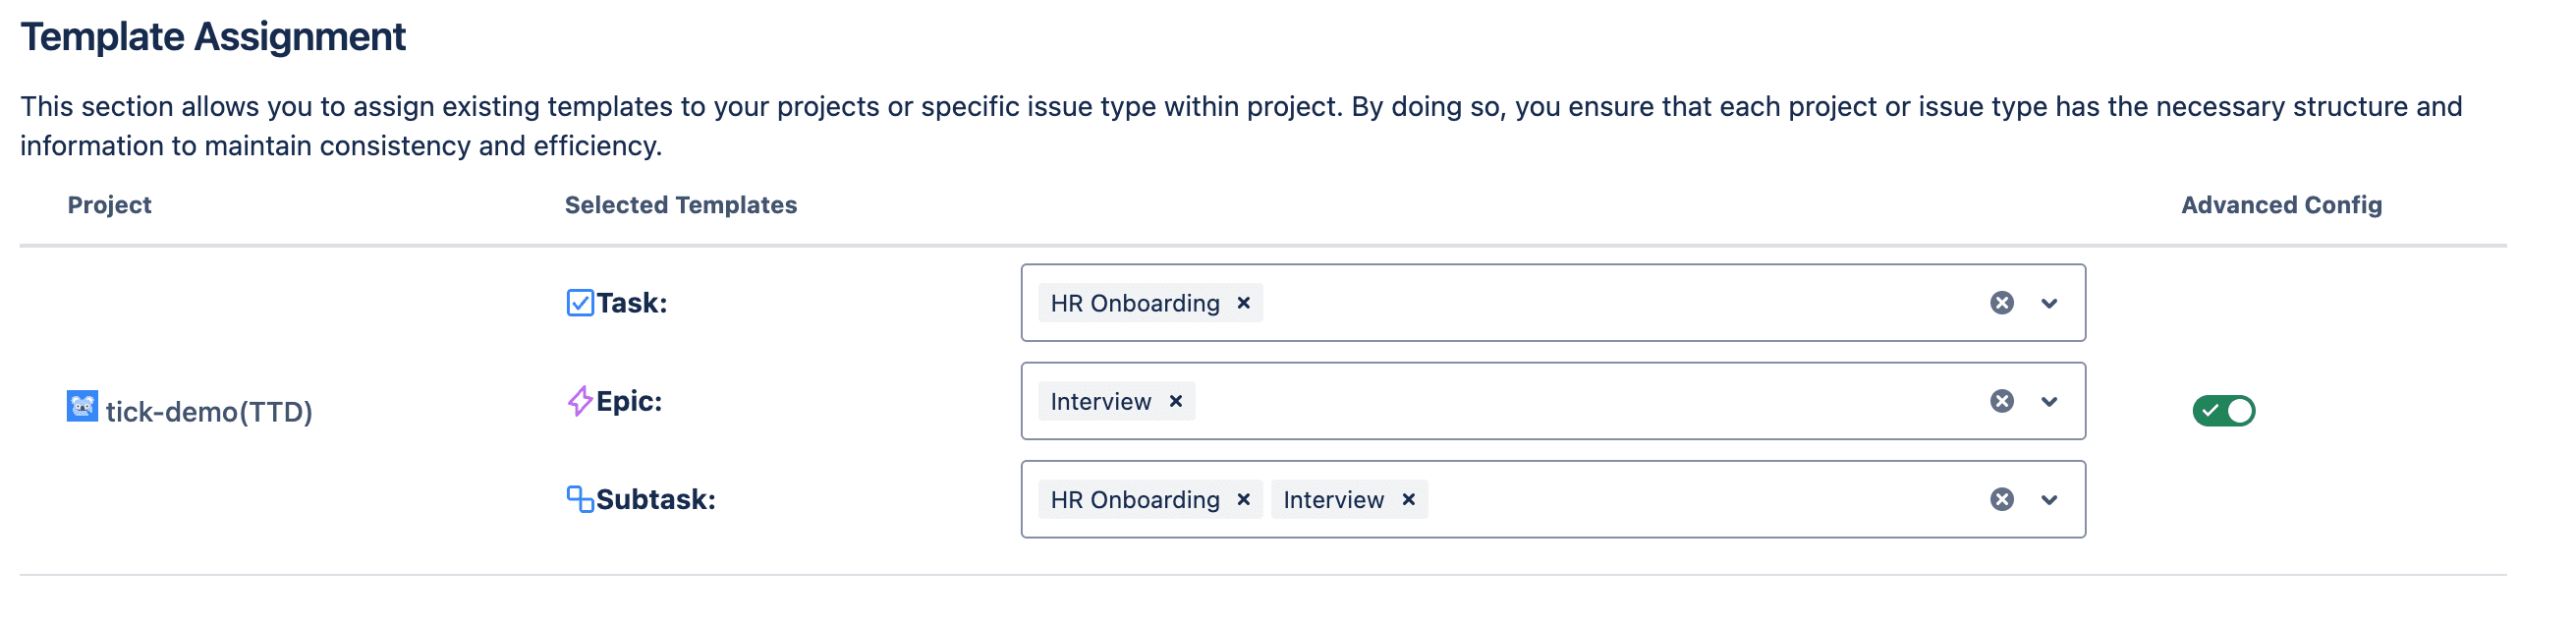This screenshot has width=2576, height=625.
Task: Remove HR Onboarding tag from Task
Action: coord(1243,303)
